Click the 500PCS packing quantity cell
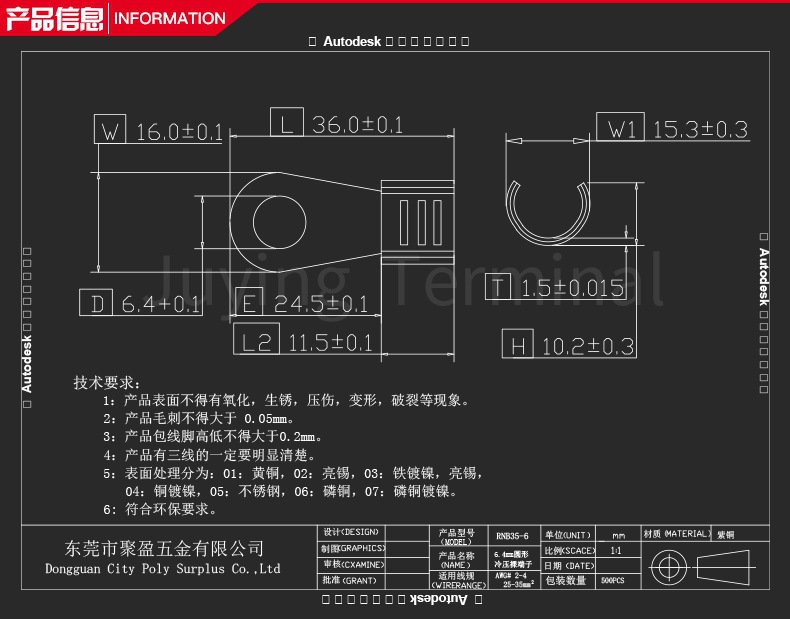 coord(612,580)
